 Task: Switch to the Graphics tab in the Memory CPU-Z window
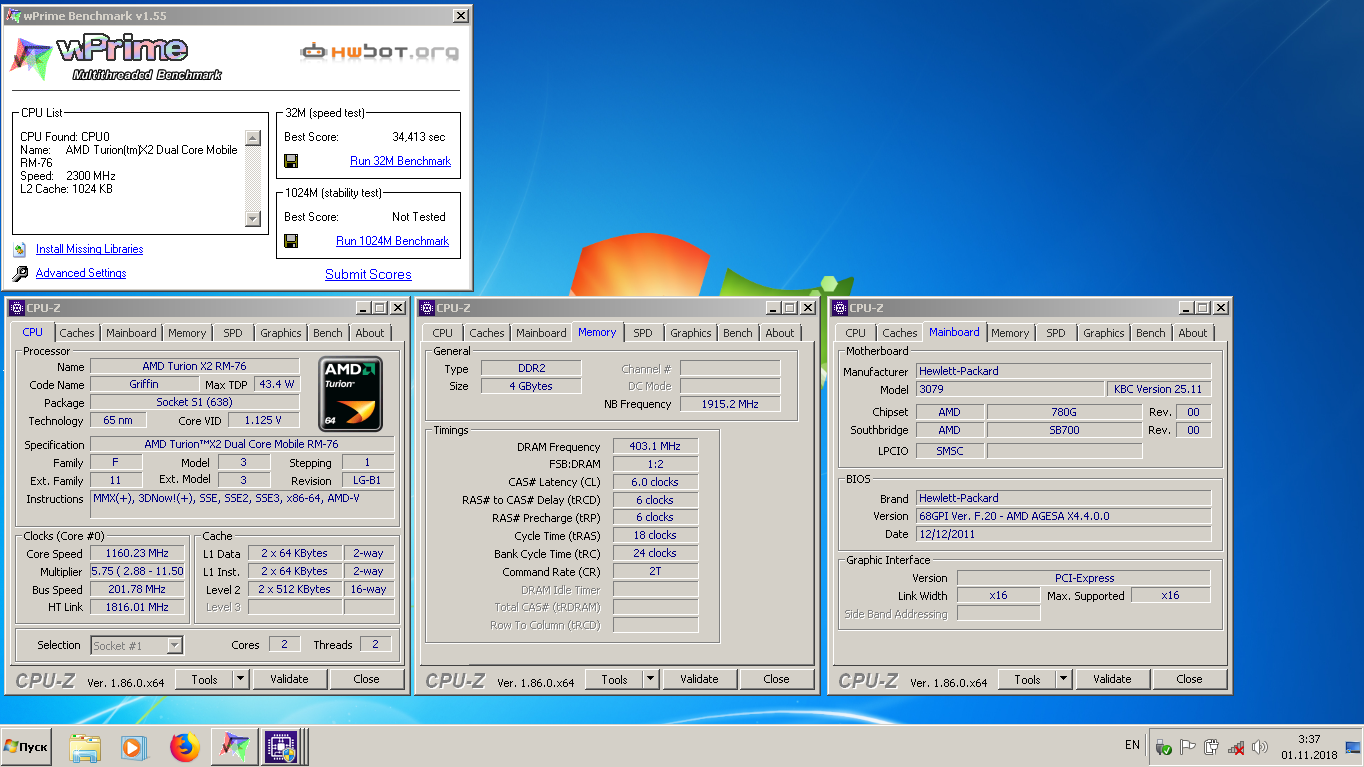691,333
